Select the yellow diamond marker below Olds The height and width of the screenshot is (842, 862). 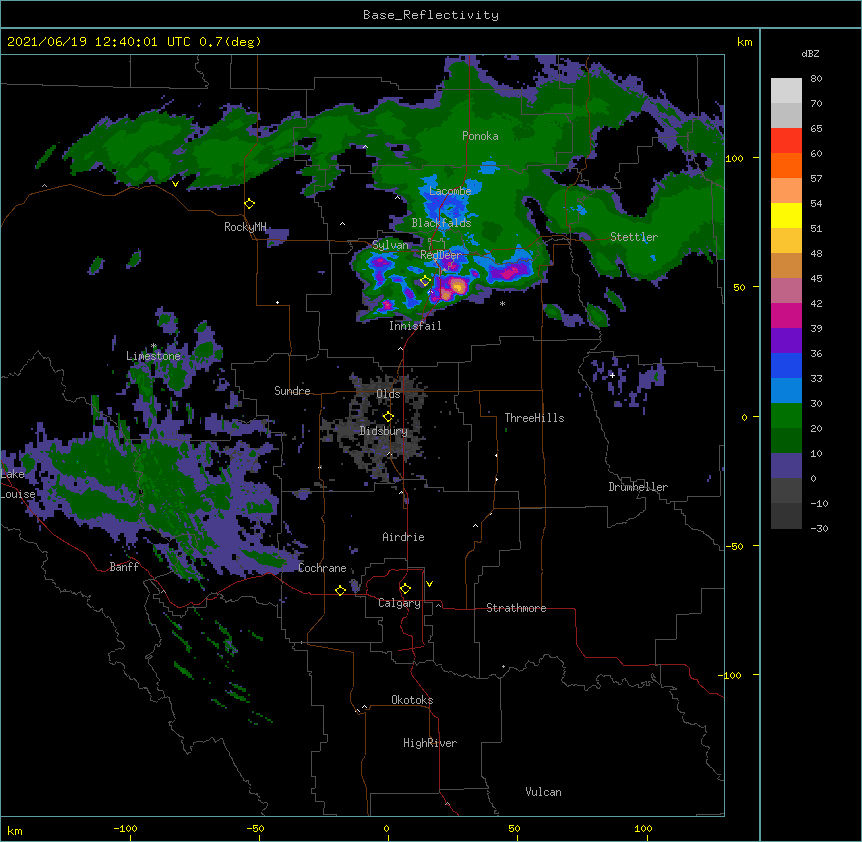coord(388,417)
